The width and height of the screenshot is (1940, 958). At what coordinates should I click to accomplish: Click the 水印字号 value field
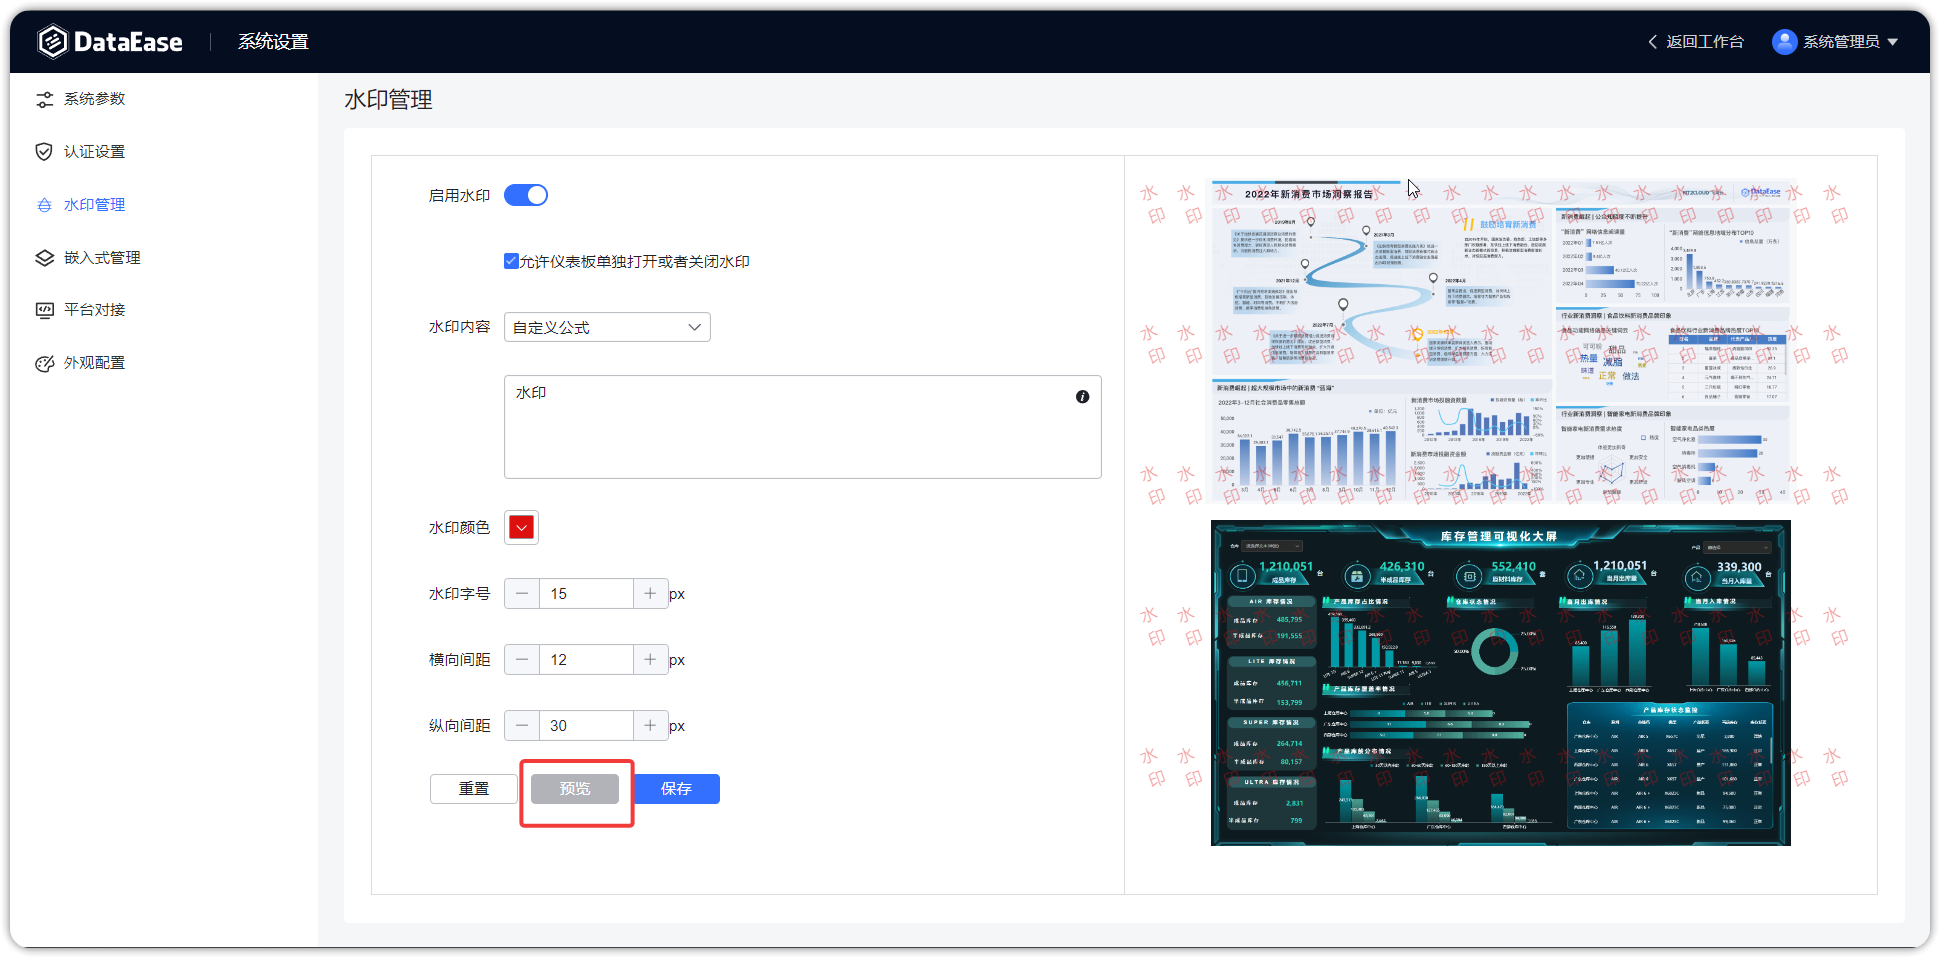[x=586, y=594]
